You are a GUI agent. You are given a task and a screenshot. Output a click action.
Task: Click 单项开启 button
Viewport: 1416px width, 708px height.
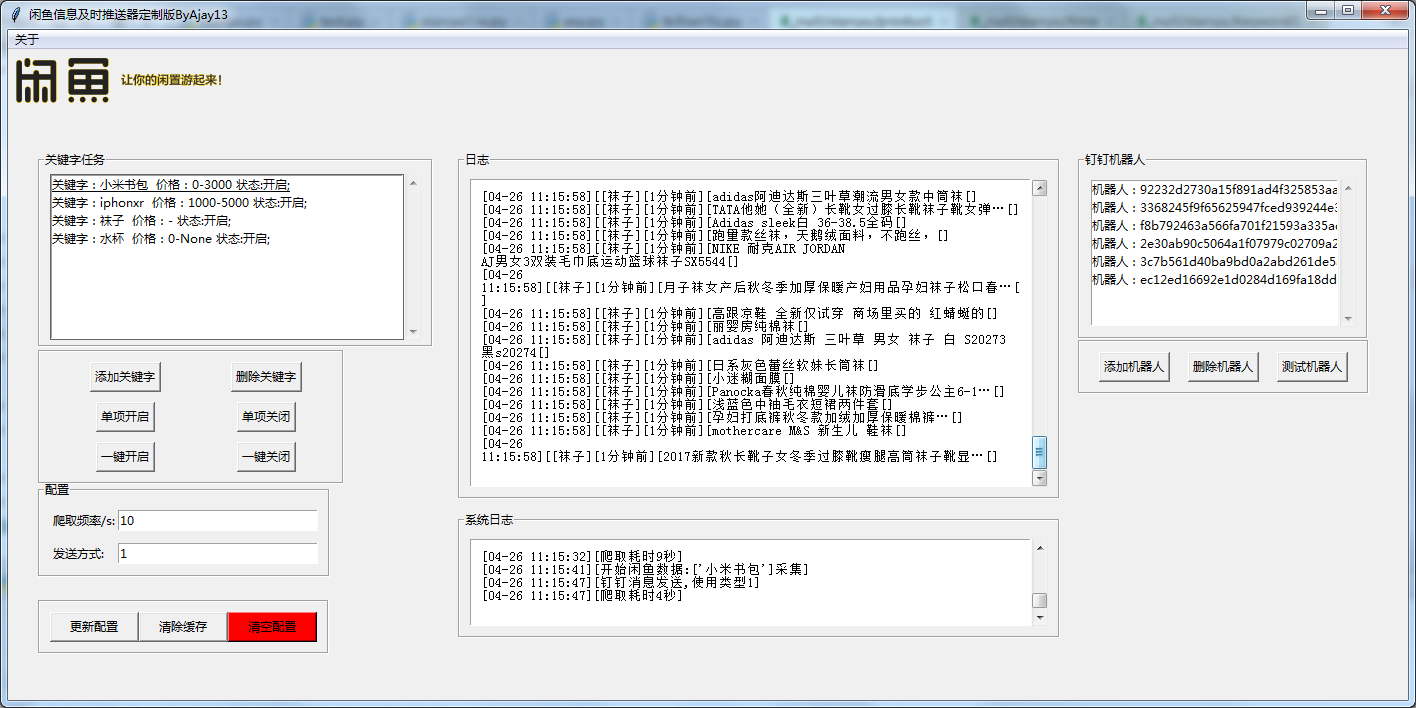click(125, 417)
